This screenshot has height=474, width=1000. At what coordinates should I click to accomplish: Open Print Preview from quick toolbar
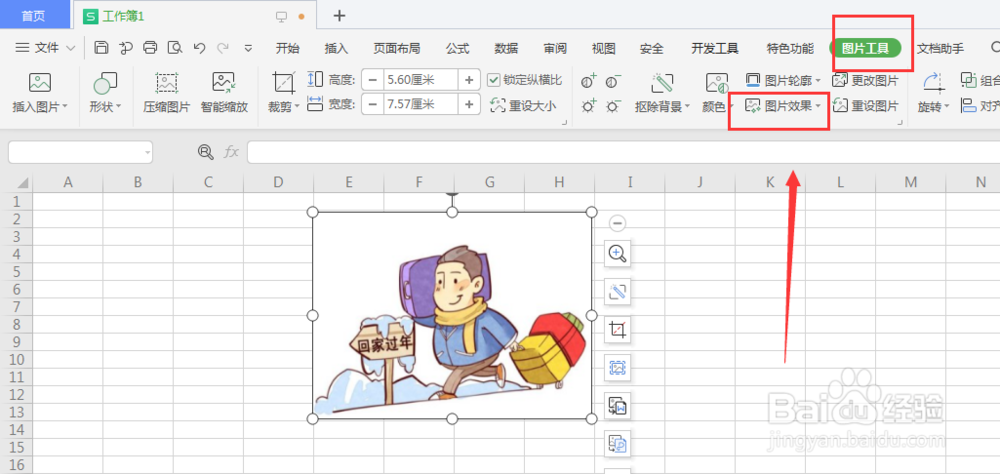[x=175, y=47]
